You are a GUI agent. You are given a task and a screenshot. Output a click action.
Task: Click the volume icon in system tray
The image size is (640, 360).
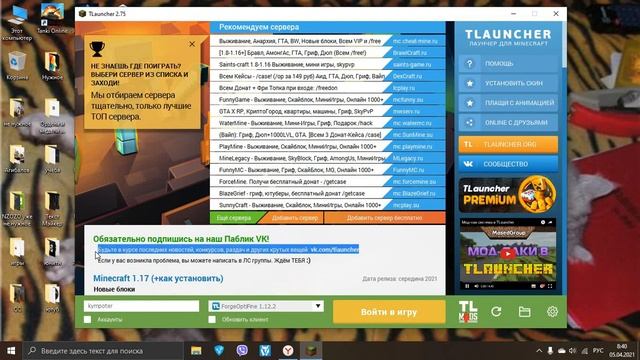[x=573, y=351]
